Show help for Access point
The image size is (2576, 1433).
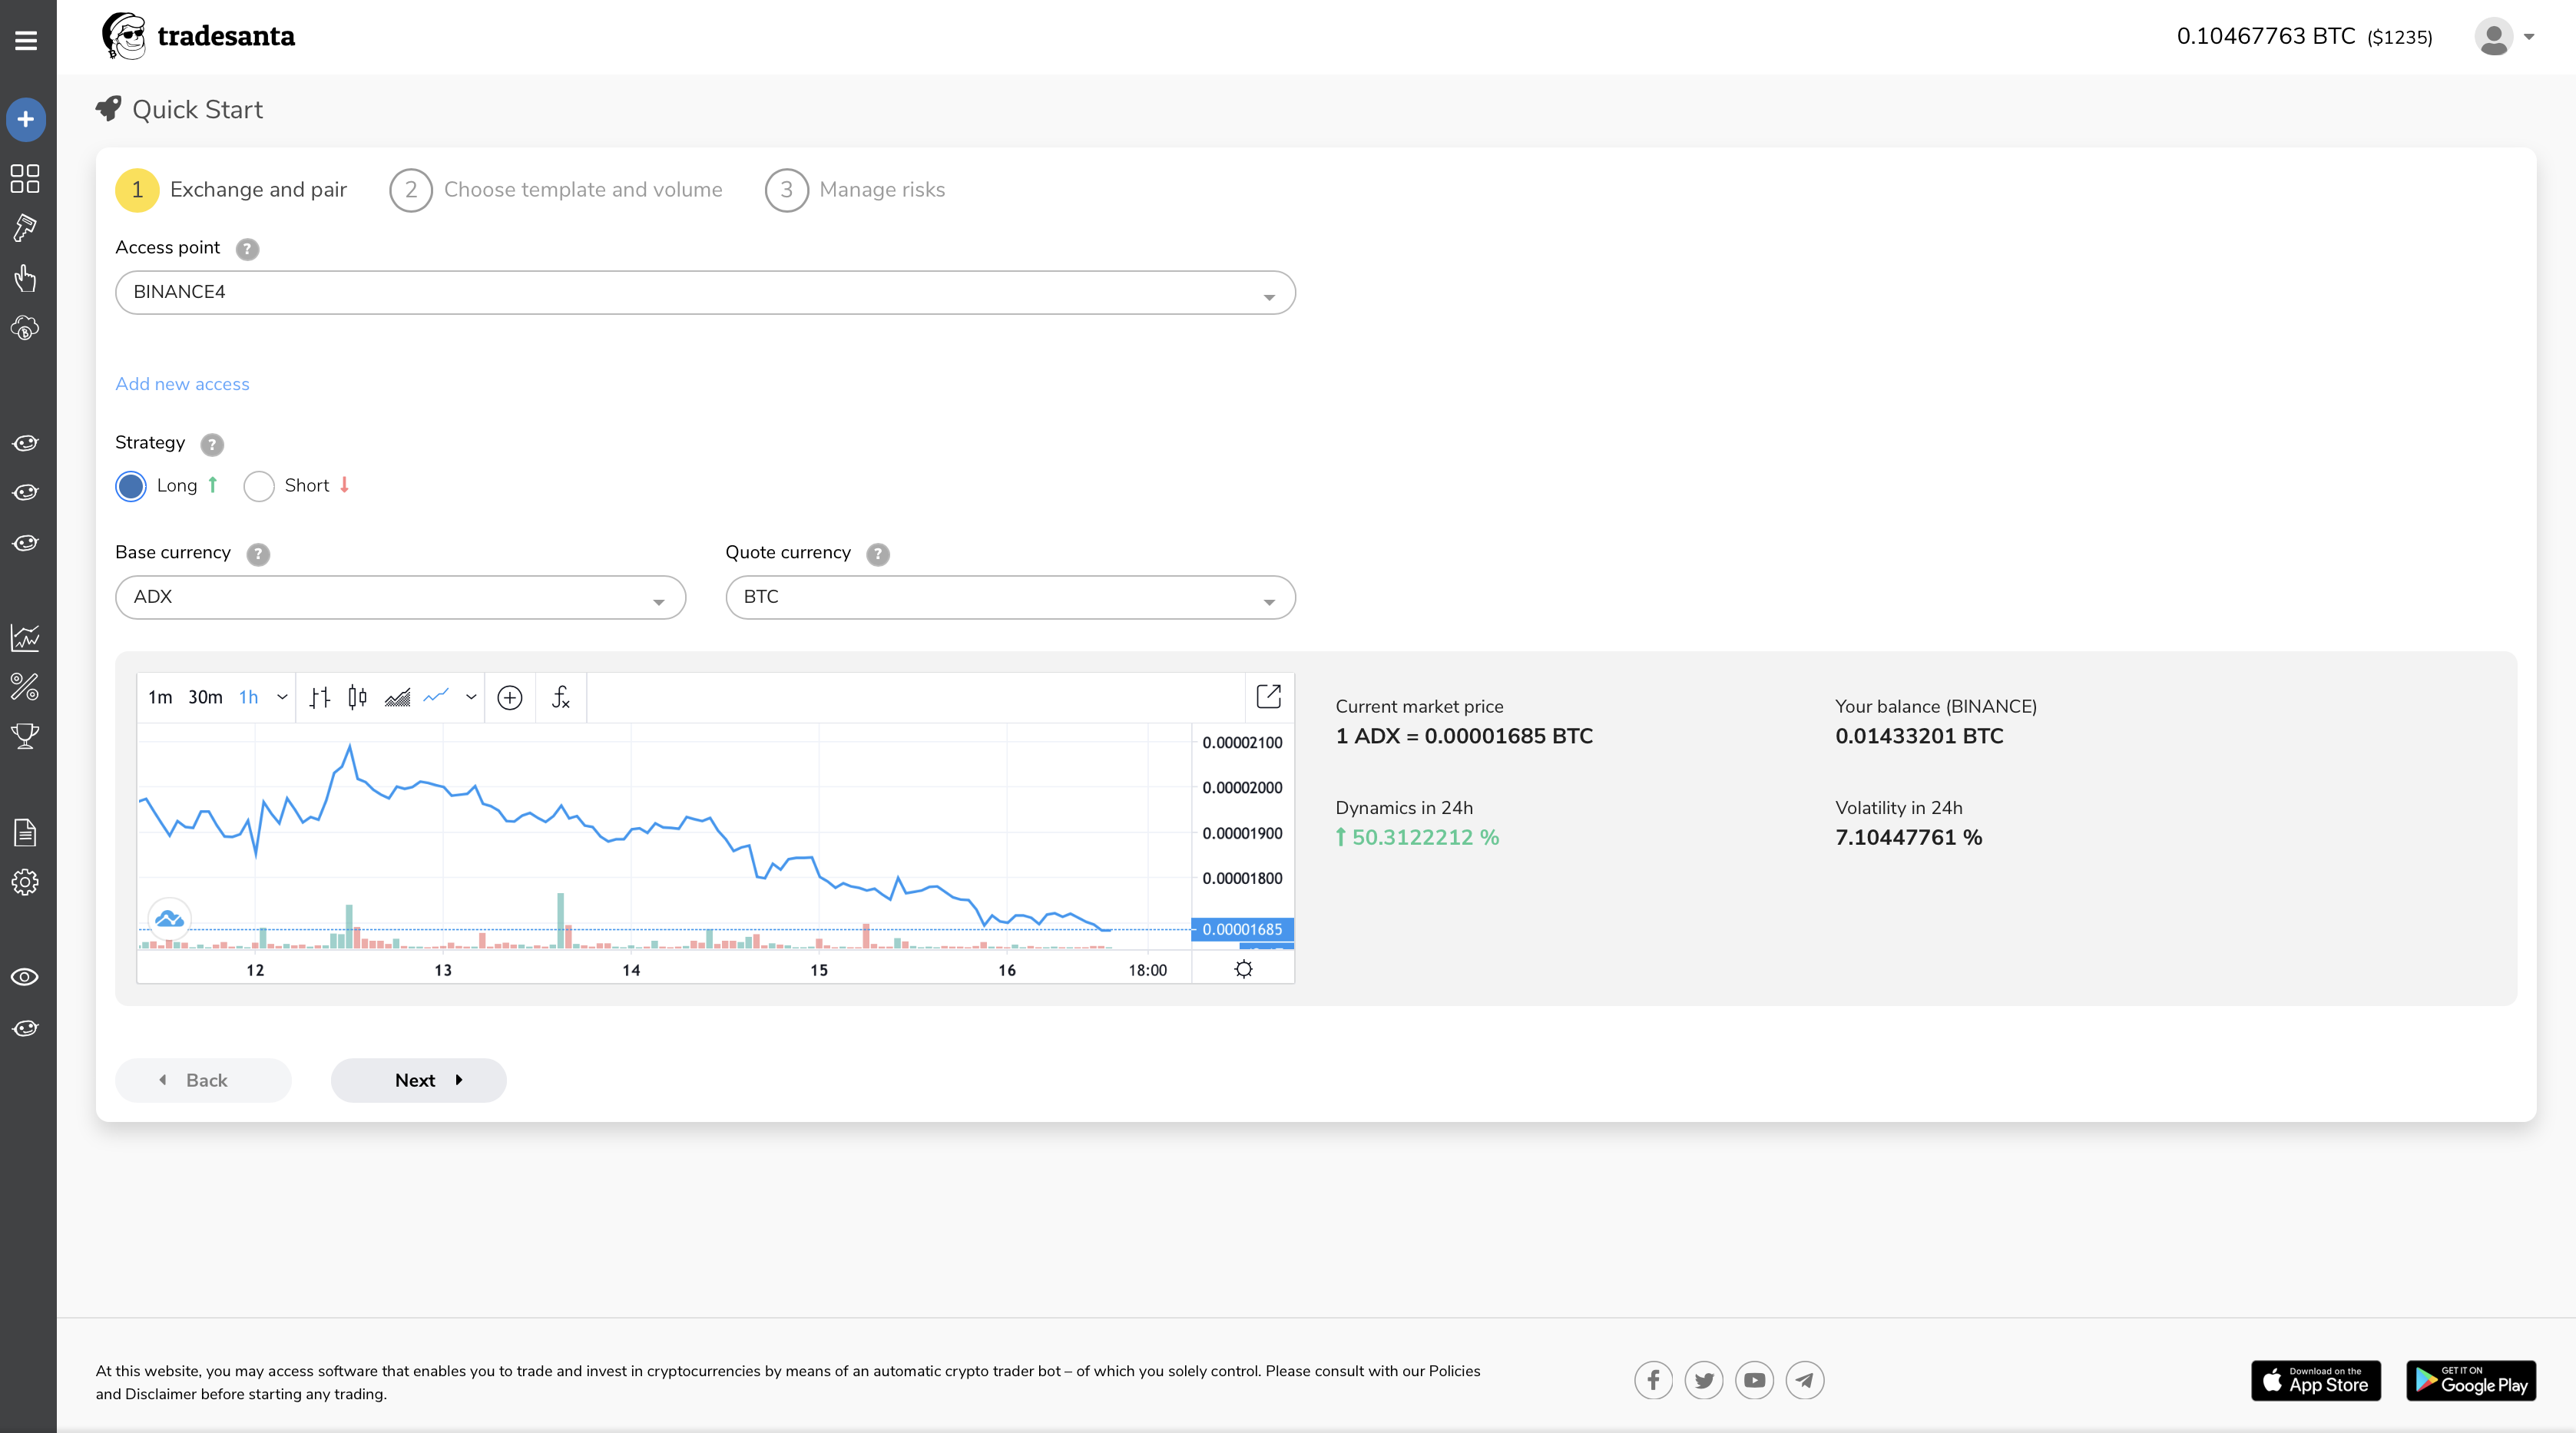[x=247, y=249]
